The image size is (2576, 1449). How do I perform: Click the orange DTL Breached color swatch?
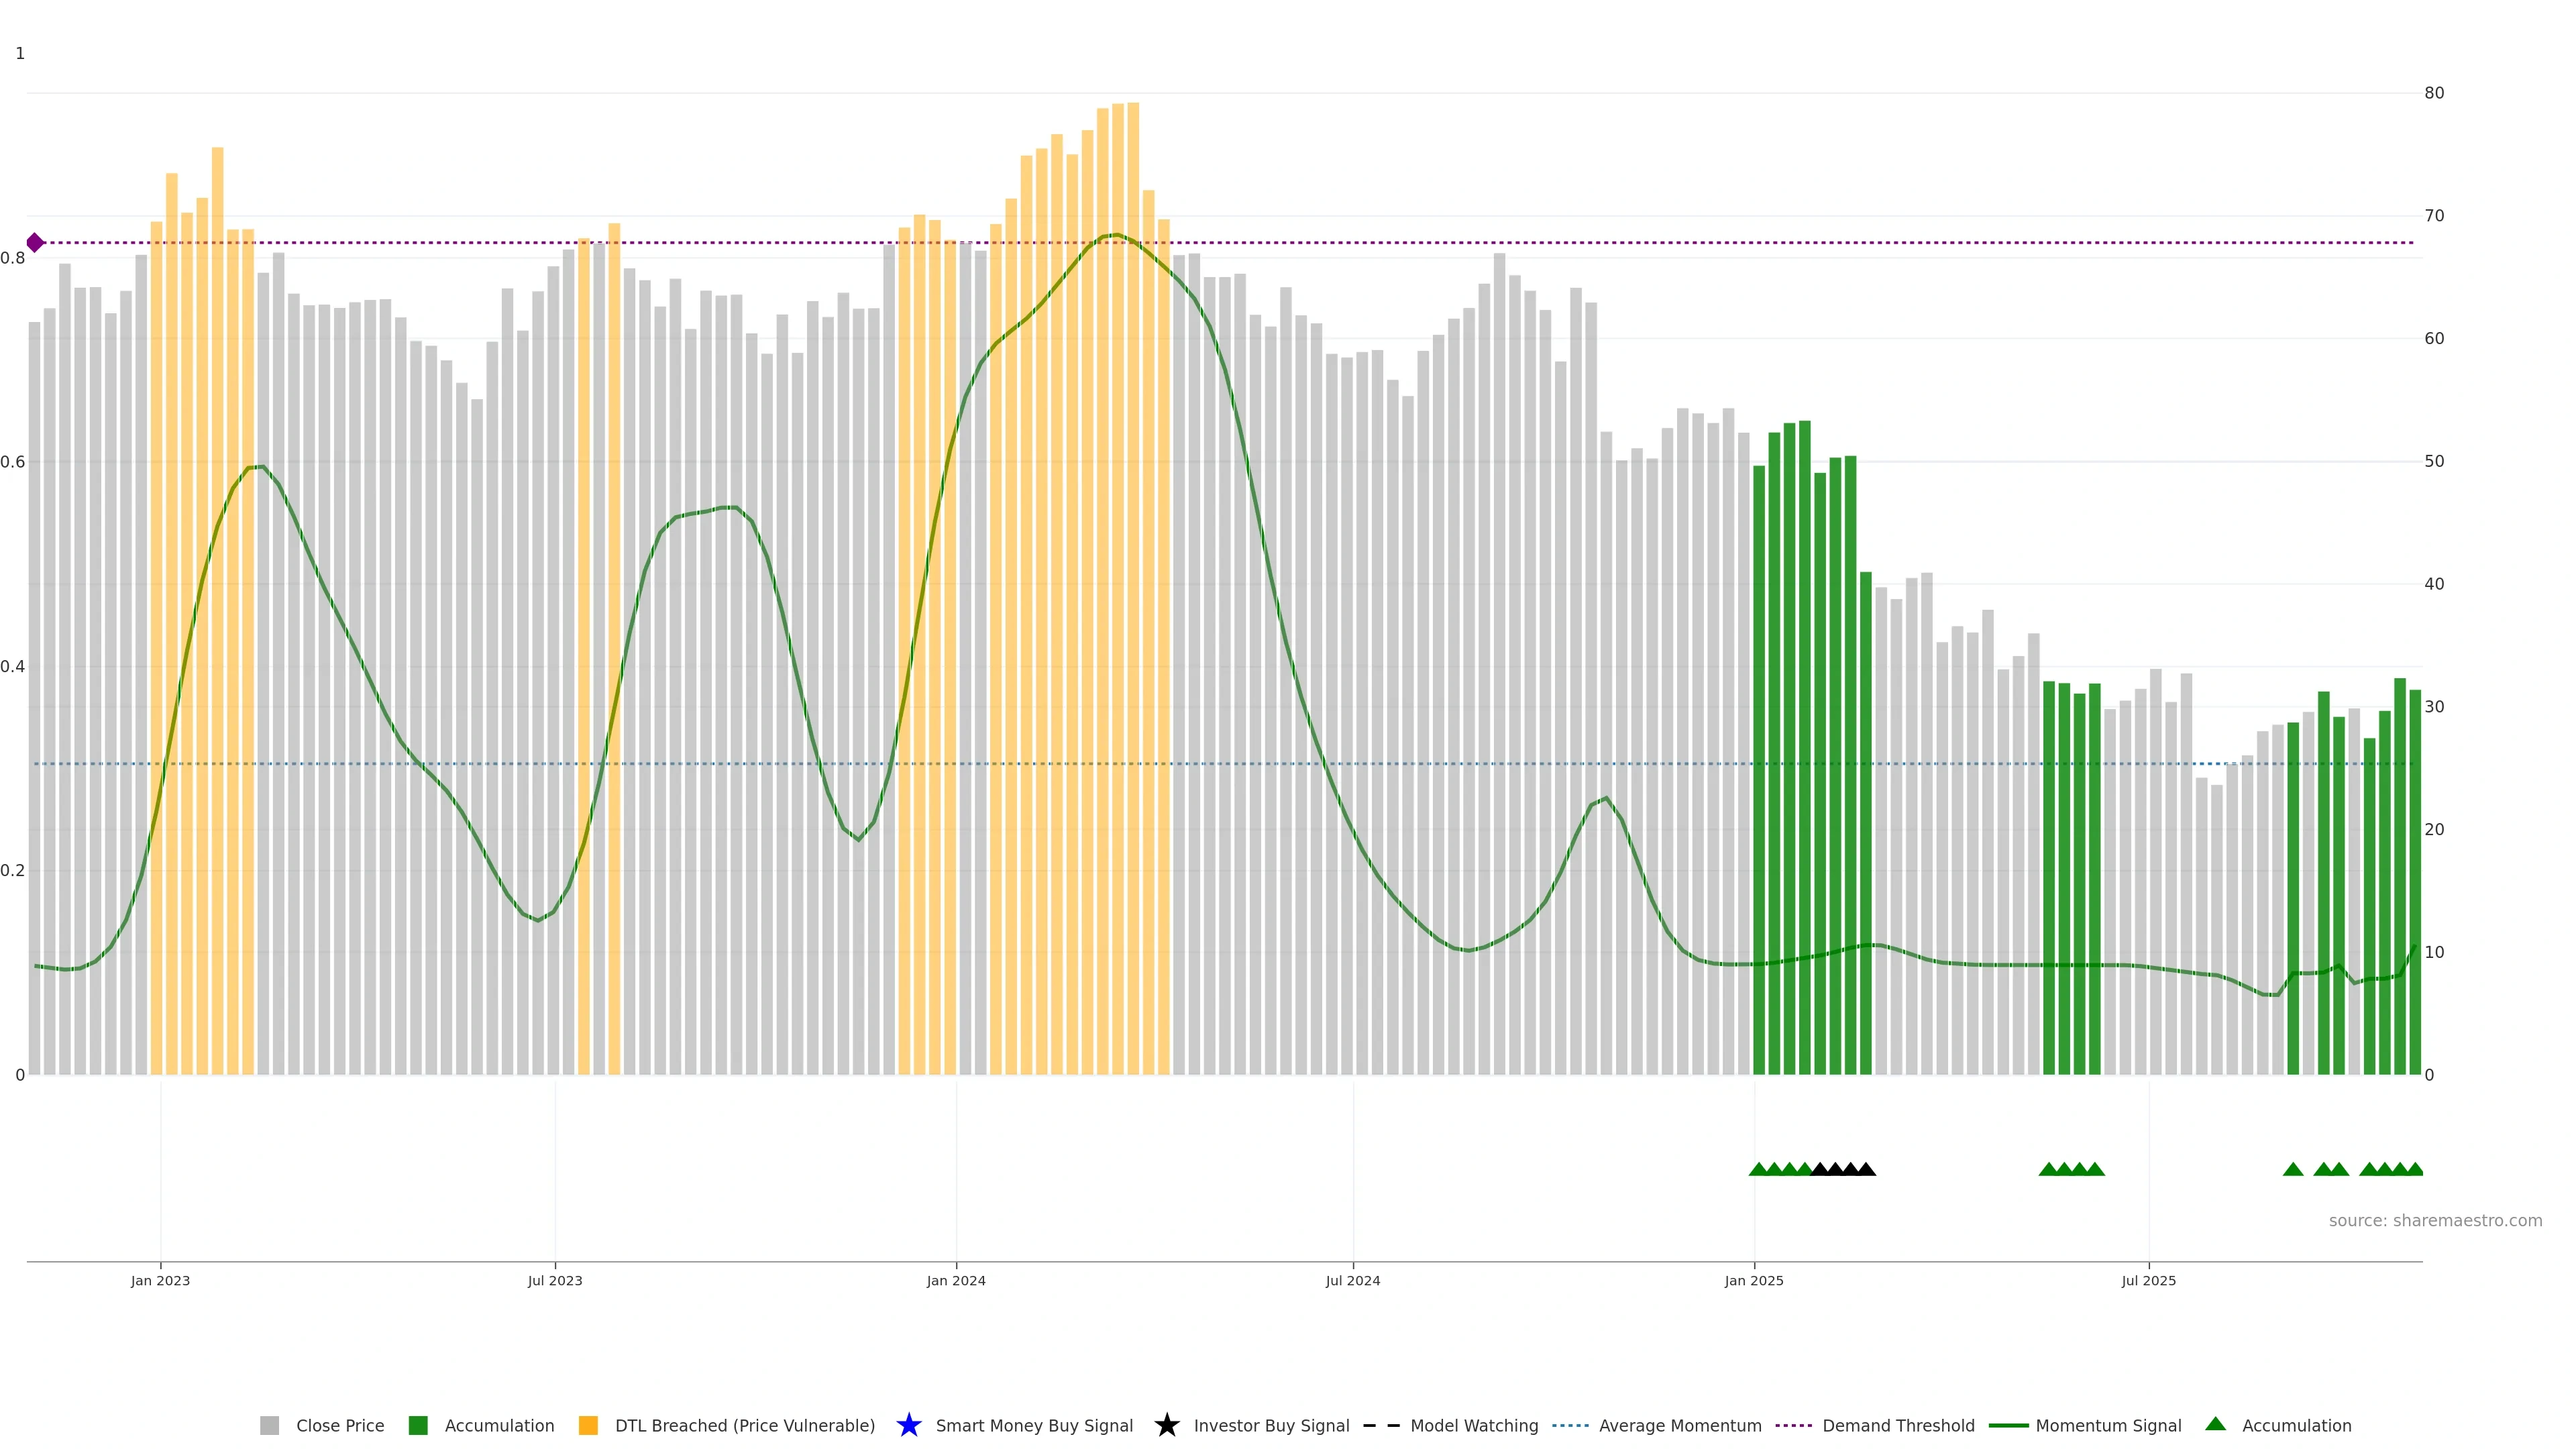coord(588,1426)
